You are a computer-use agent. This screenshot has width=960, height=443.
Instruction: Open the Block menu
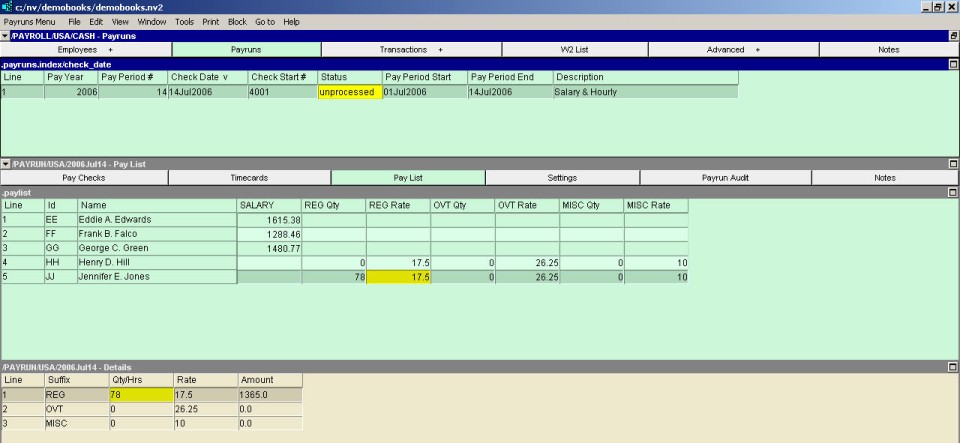click(237, 21)
